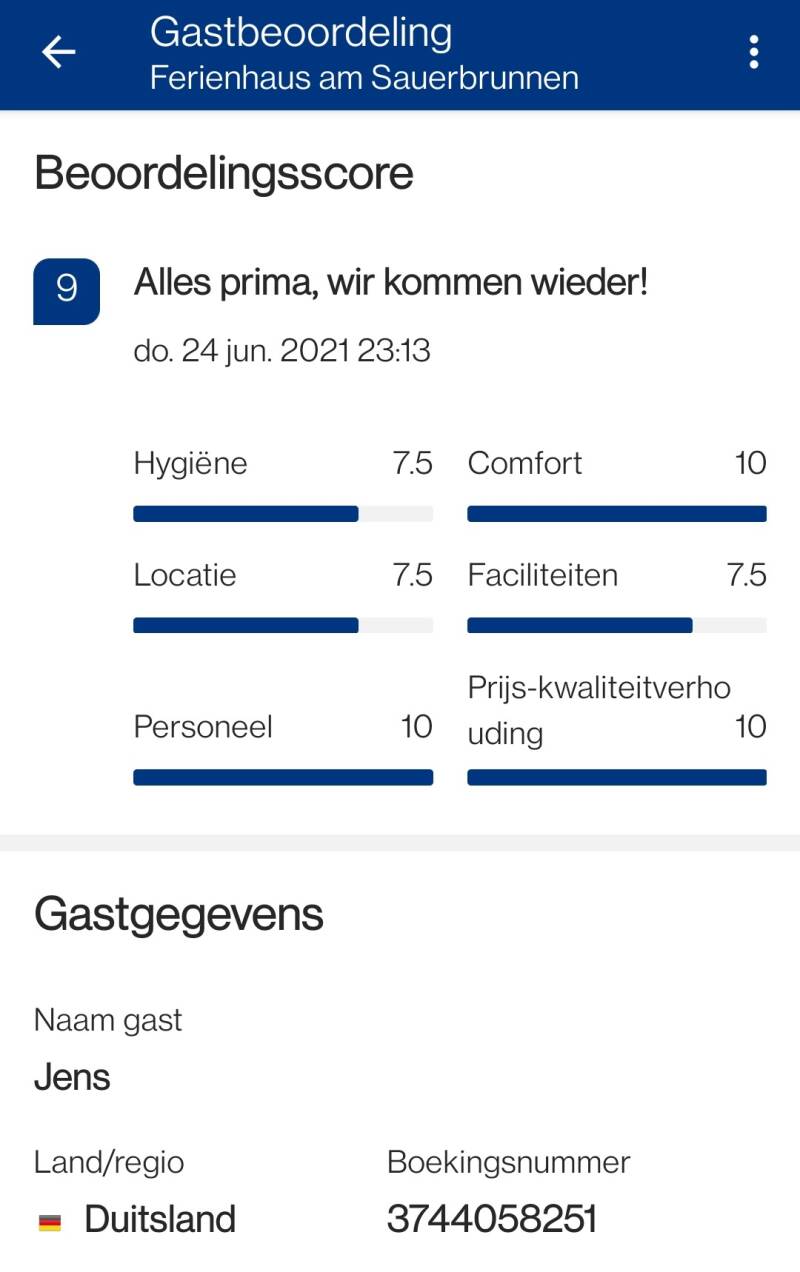The width and height of the screenshot is (800, 1272).
Task: Tap the Hygiëne score bar
Action: 282,514
